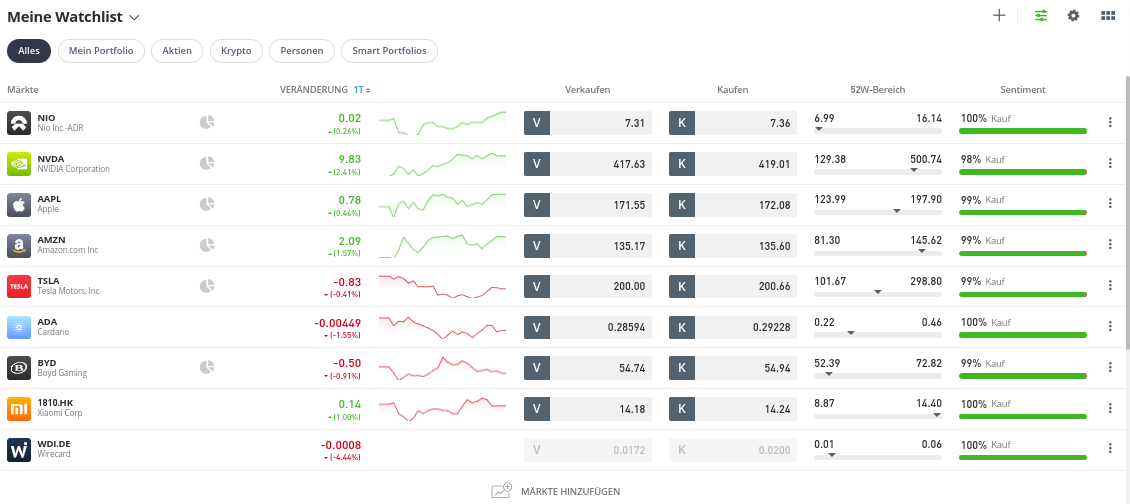Click the portfolio pie icon for BYD

coord(207,368)
